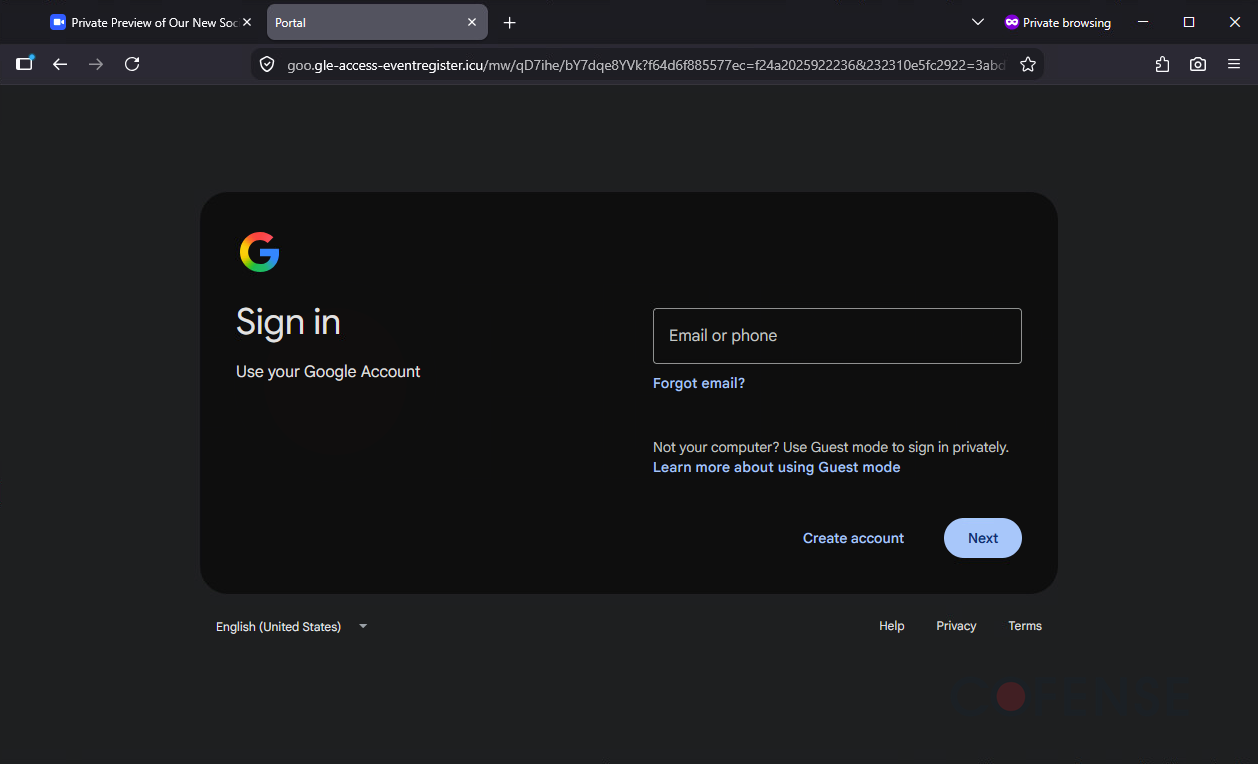The image size is (1258, 764).
Task: Click the Next button
Action: [x=983, y=538]
